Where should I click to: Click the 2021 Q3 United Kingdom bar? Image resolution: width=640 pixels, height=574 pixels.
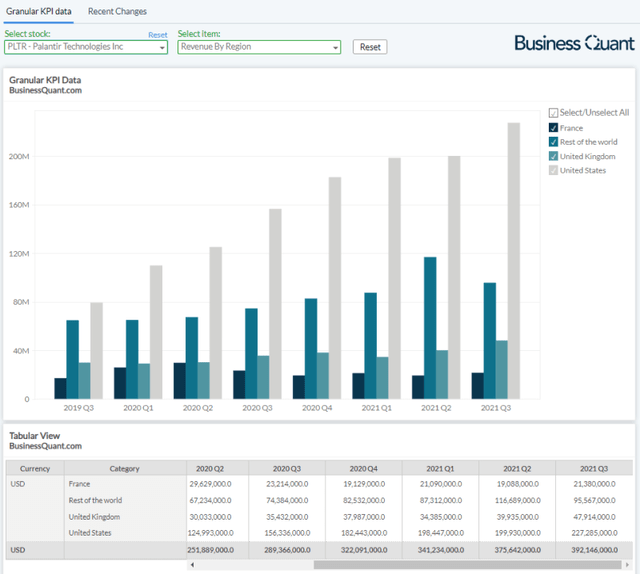click(502, 370)
